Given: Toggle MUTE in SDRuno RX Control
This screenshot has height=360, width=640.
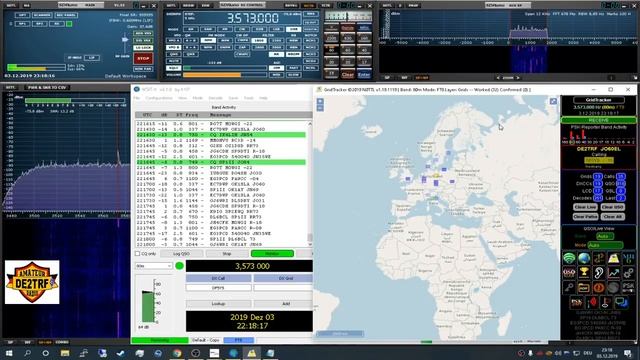Looking at the screenshot, I should pos(173,61).
